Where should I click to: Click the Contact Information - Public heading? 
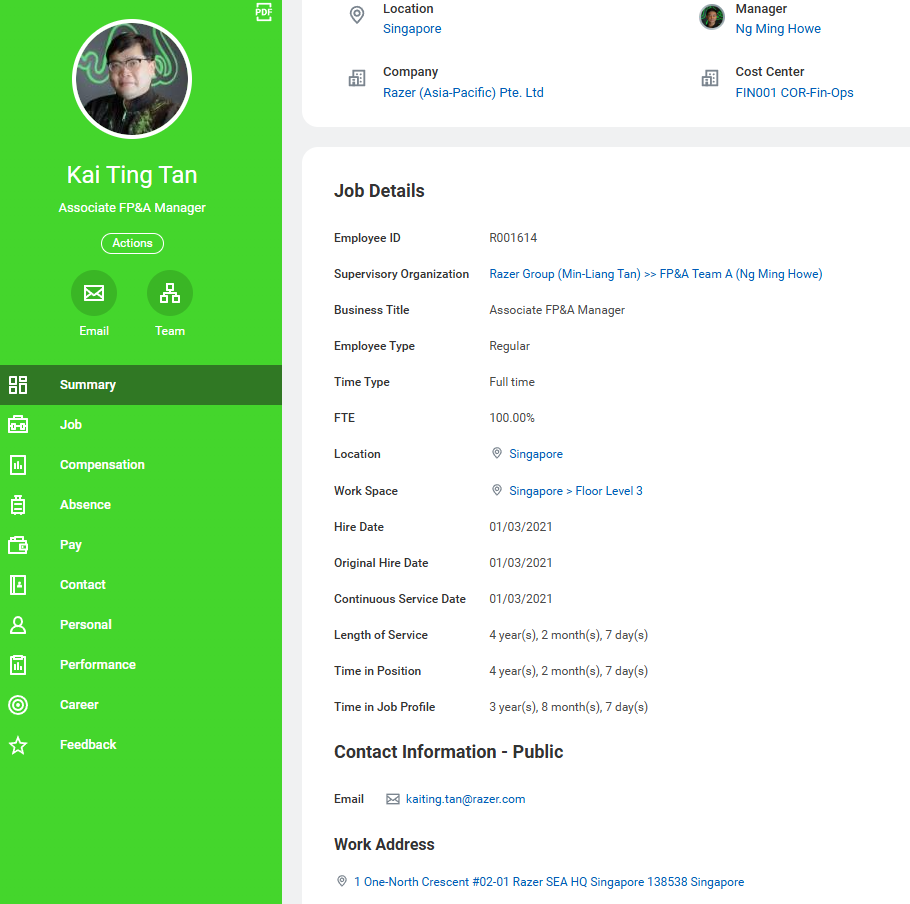448,751
